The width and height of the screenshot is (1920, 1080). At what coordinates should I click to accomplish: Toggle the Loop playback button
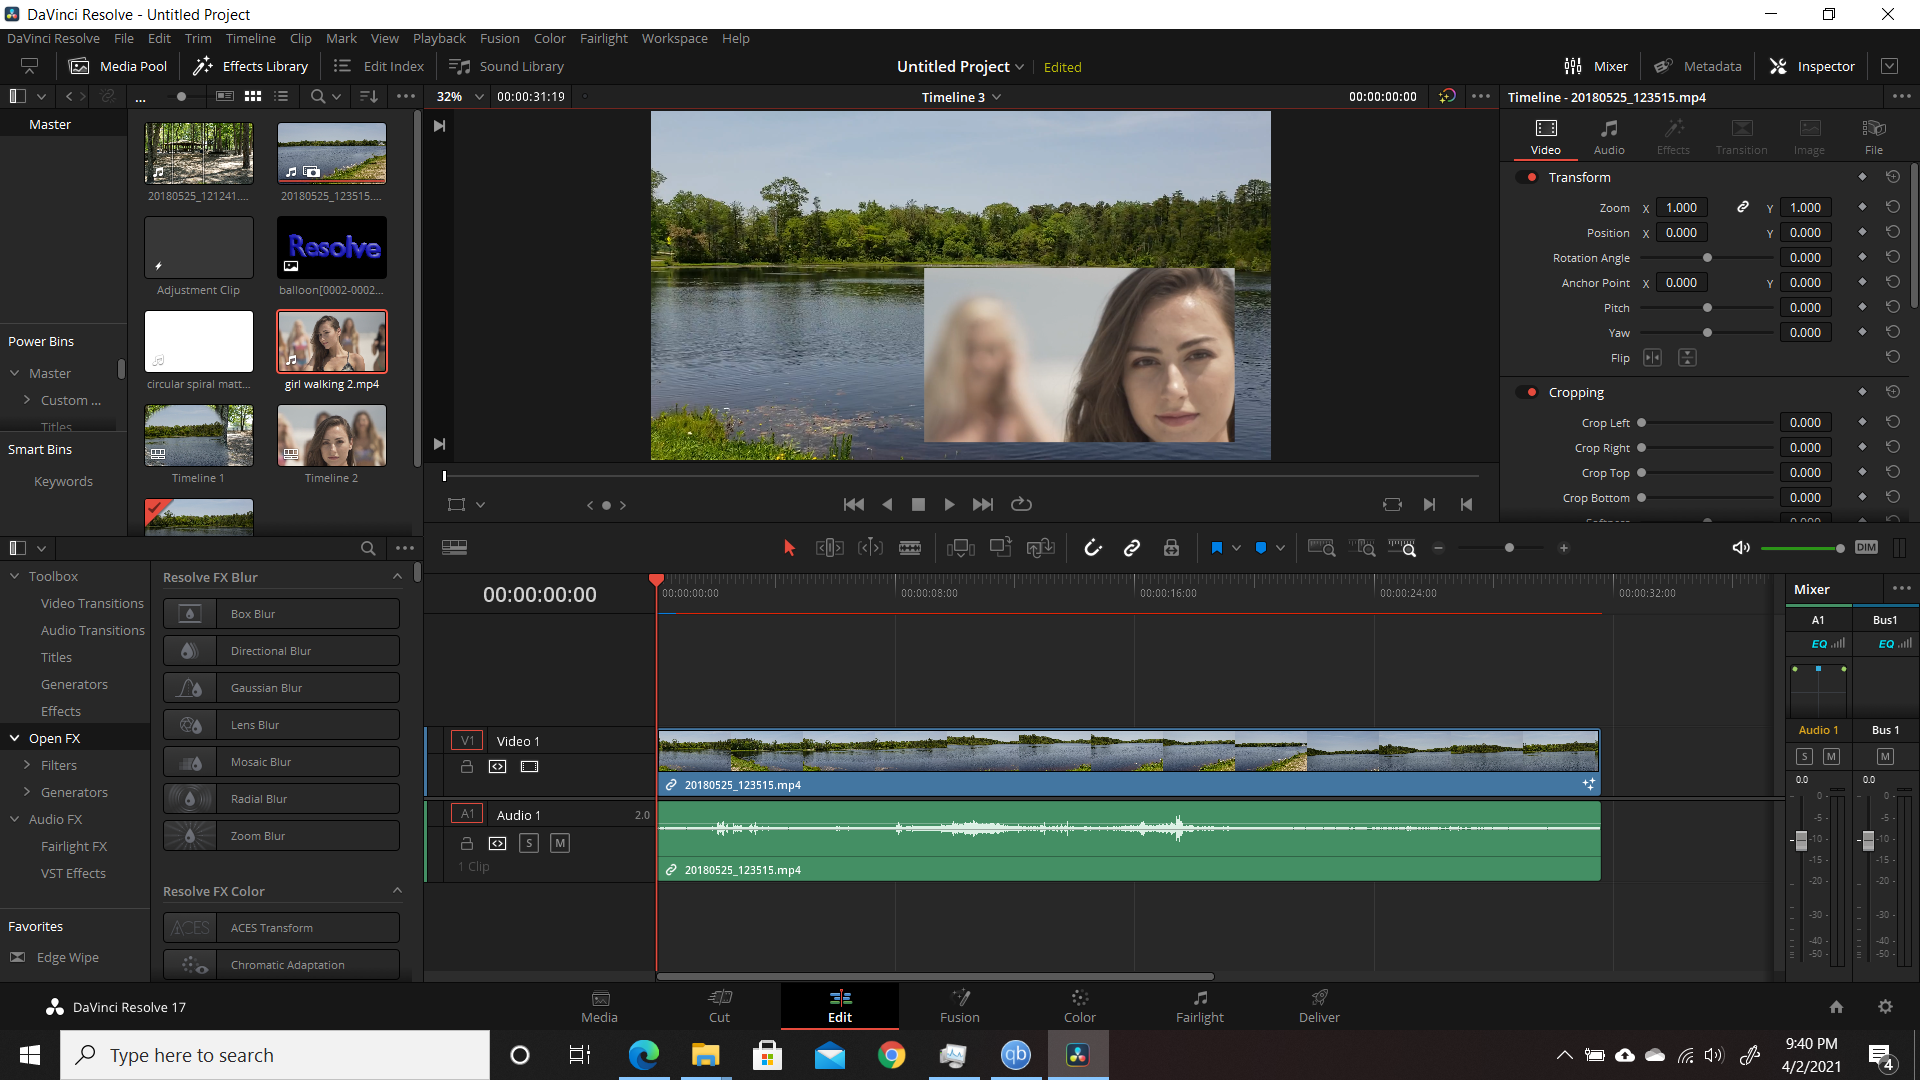tap(1021, 505)
